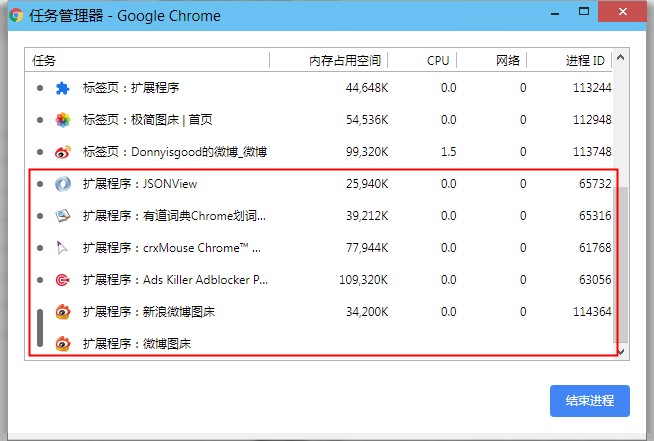
Task: Click the scrollbar down arrow
Action: click(x=621, y=352)
